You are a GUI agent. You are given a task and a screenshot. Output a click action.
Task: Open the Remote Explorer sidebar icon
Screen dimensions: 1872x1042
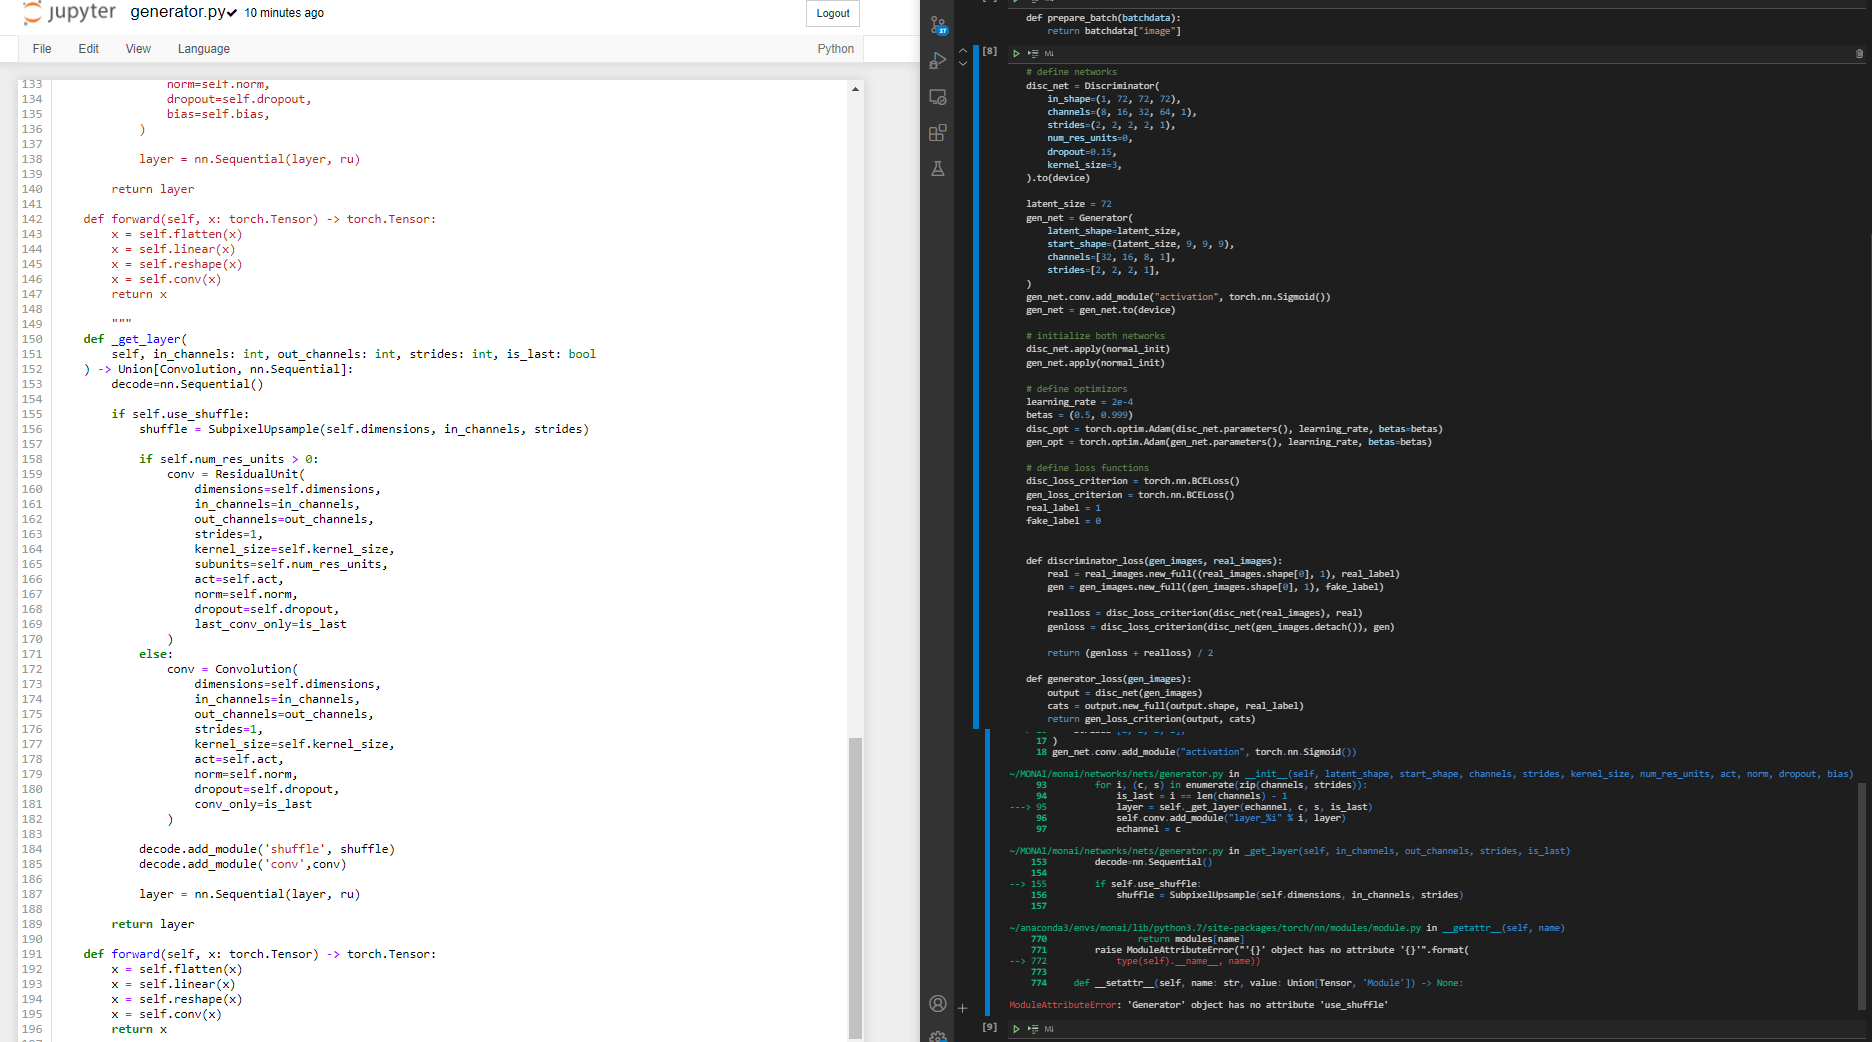pos(938,97)
